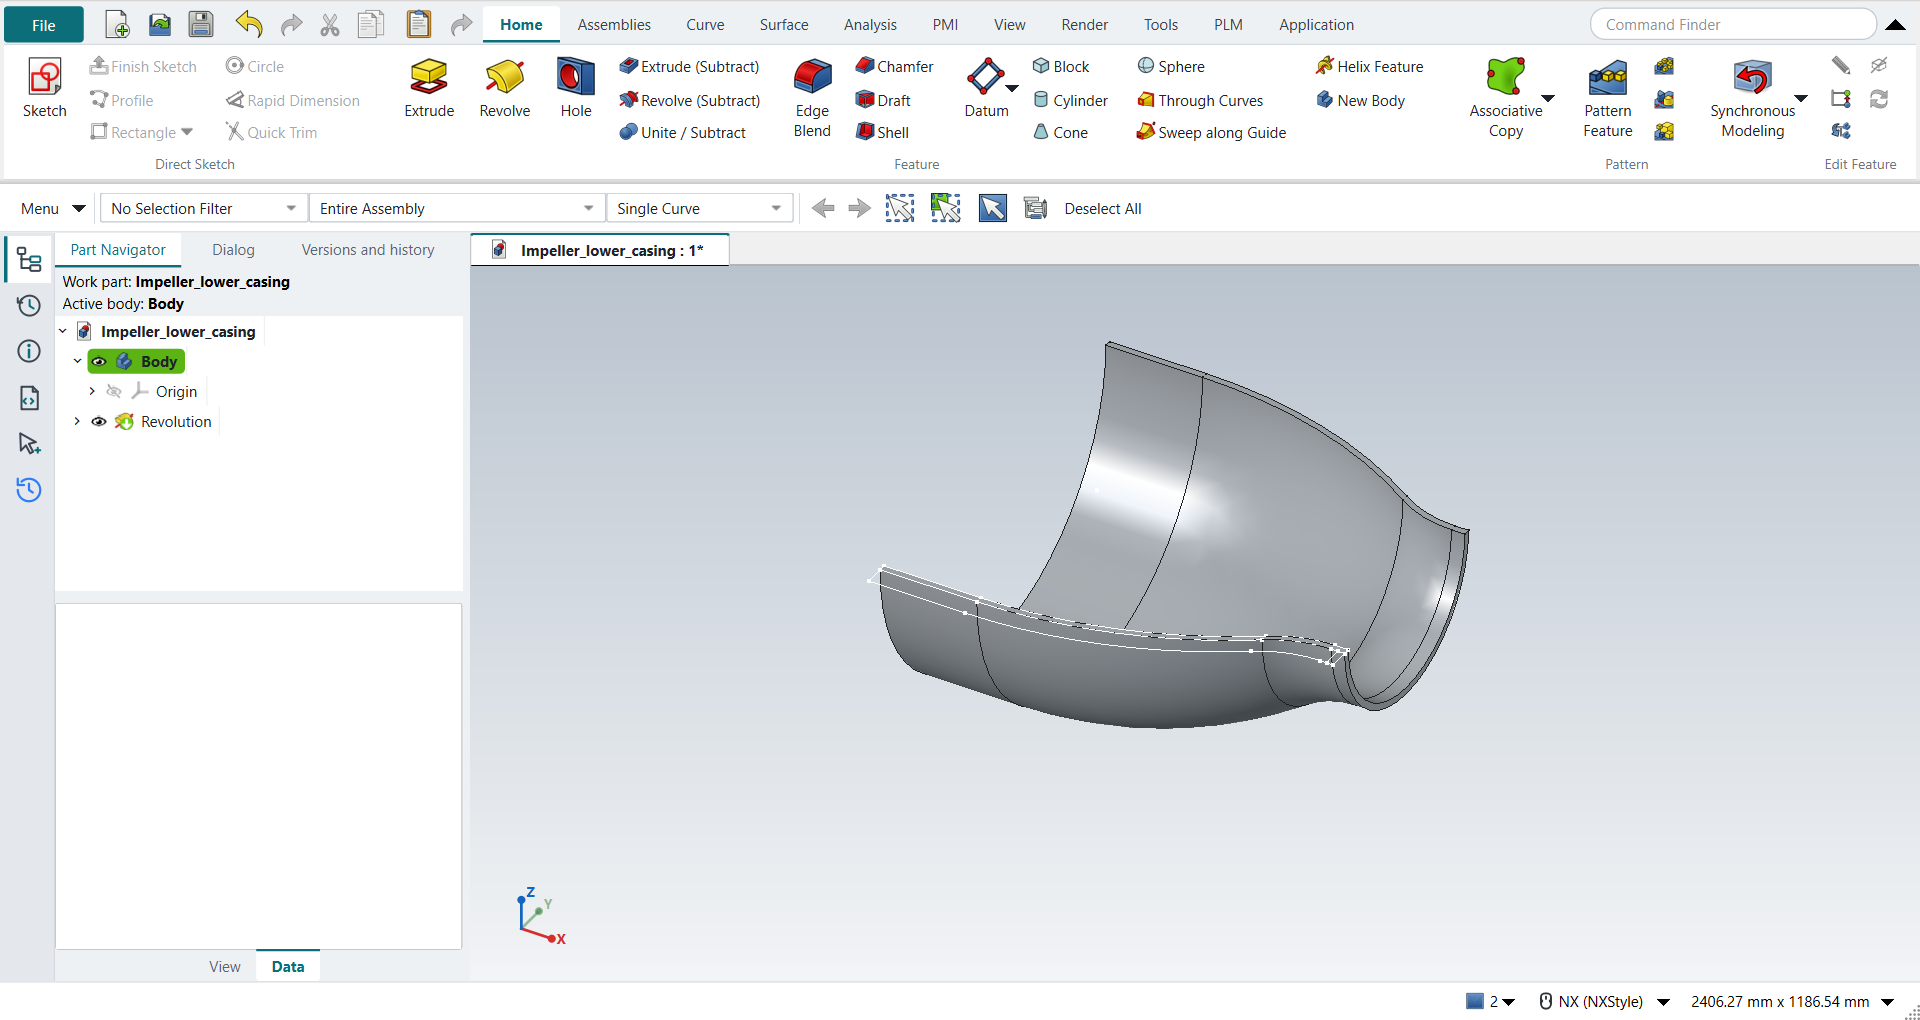Open the Entire Assembly scope dropdown
1920x1020 pixels.
[456, 208]
